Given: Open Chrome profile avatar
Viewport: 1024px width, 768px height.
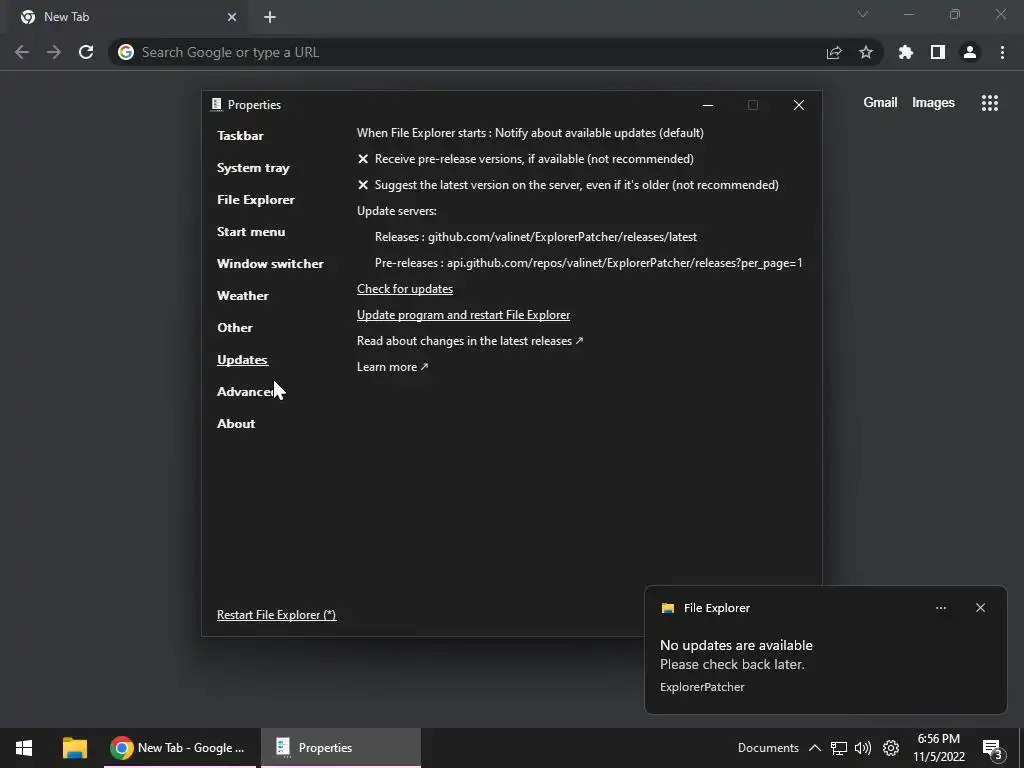Looking at the screenshot, I should click(x=970, y=52).
